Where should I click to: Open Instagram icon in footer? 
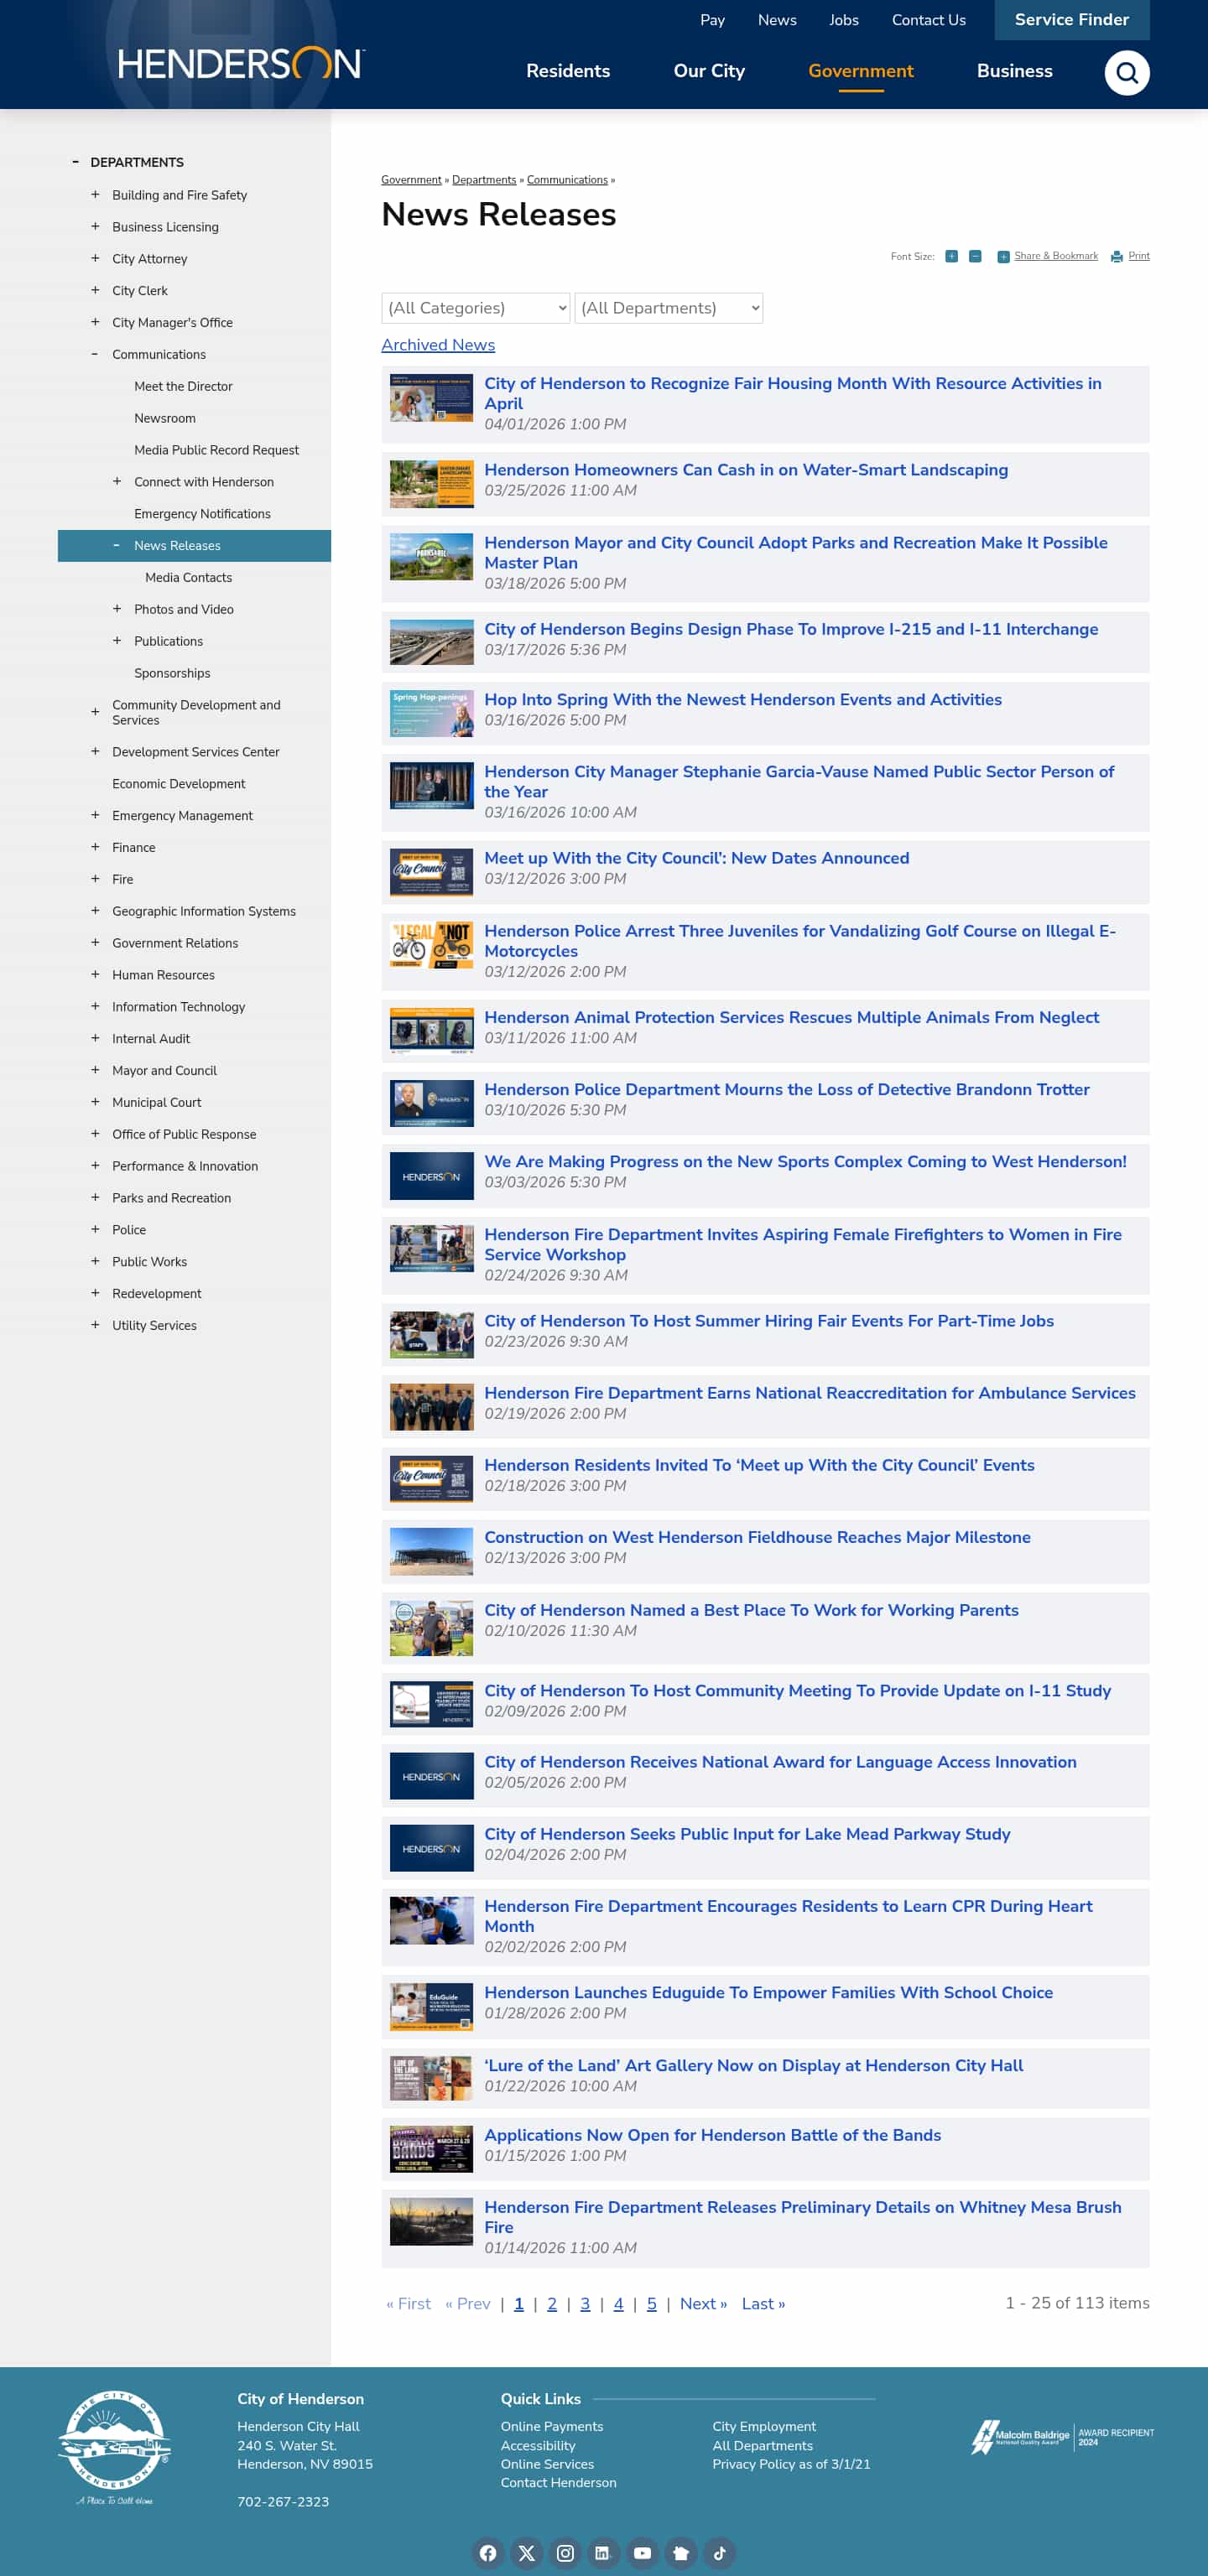pos(565,2553)
